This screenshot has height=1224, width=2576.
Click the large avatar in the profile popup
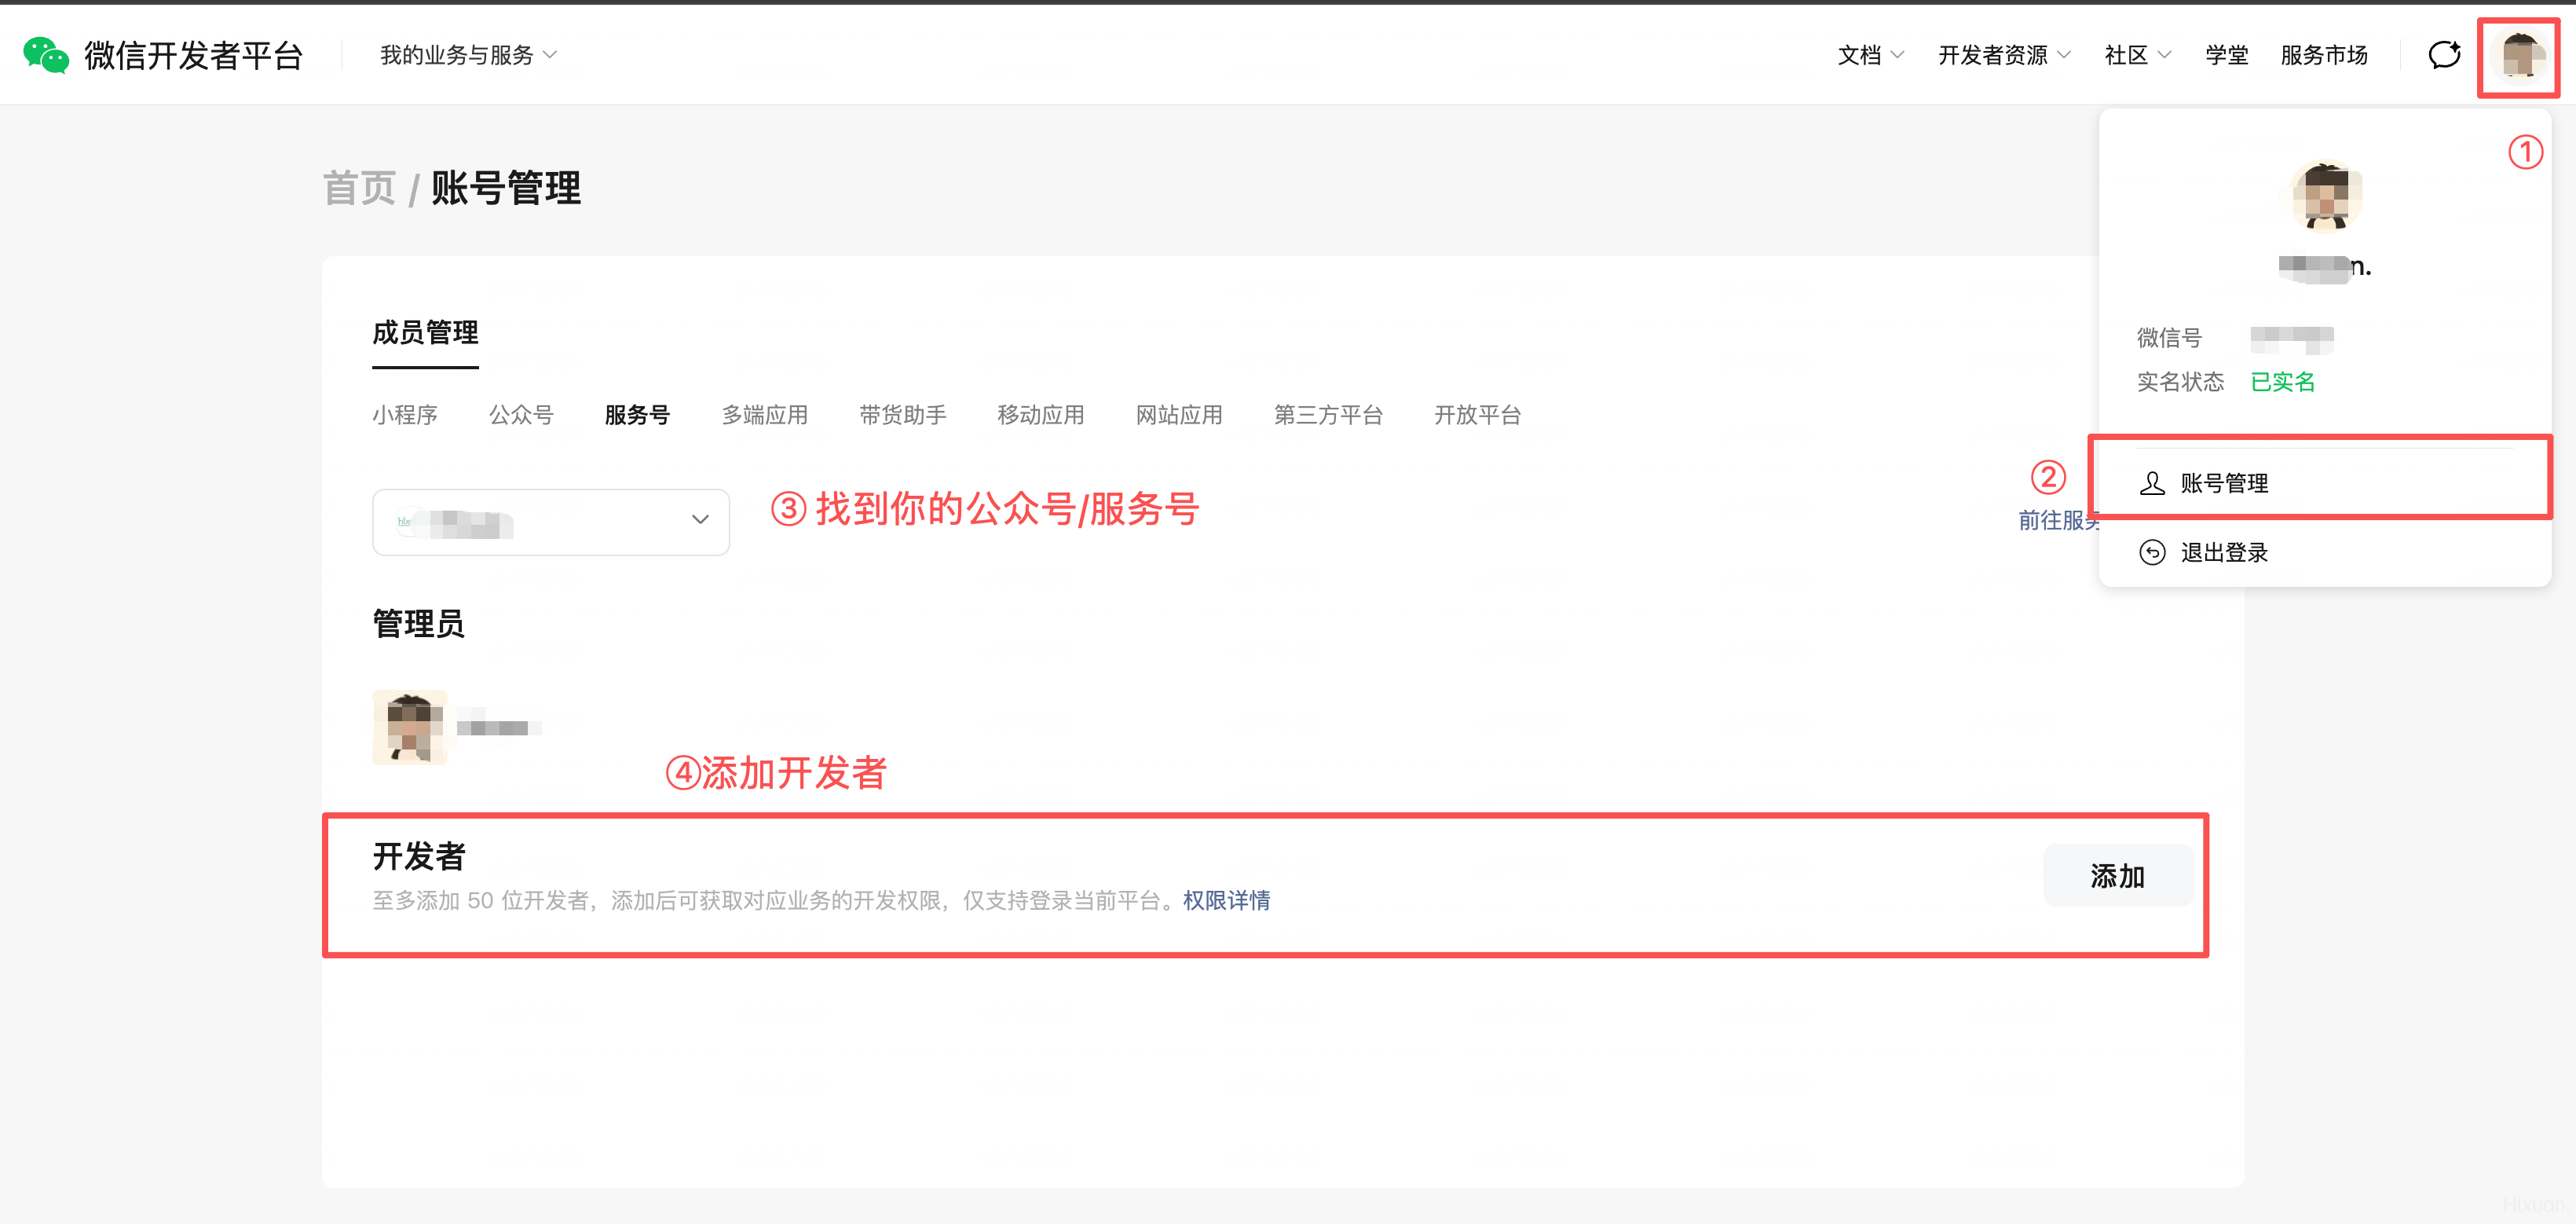2326,196
